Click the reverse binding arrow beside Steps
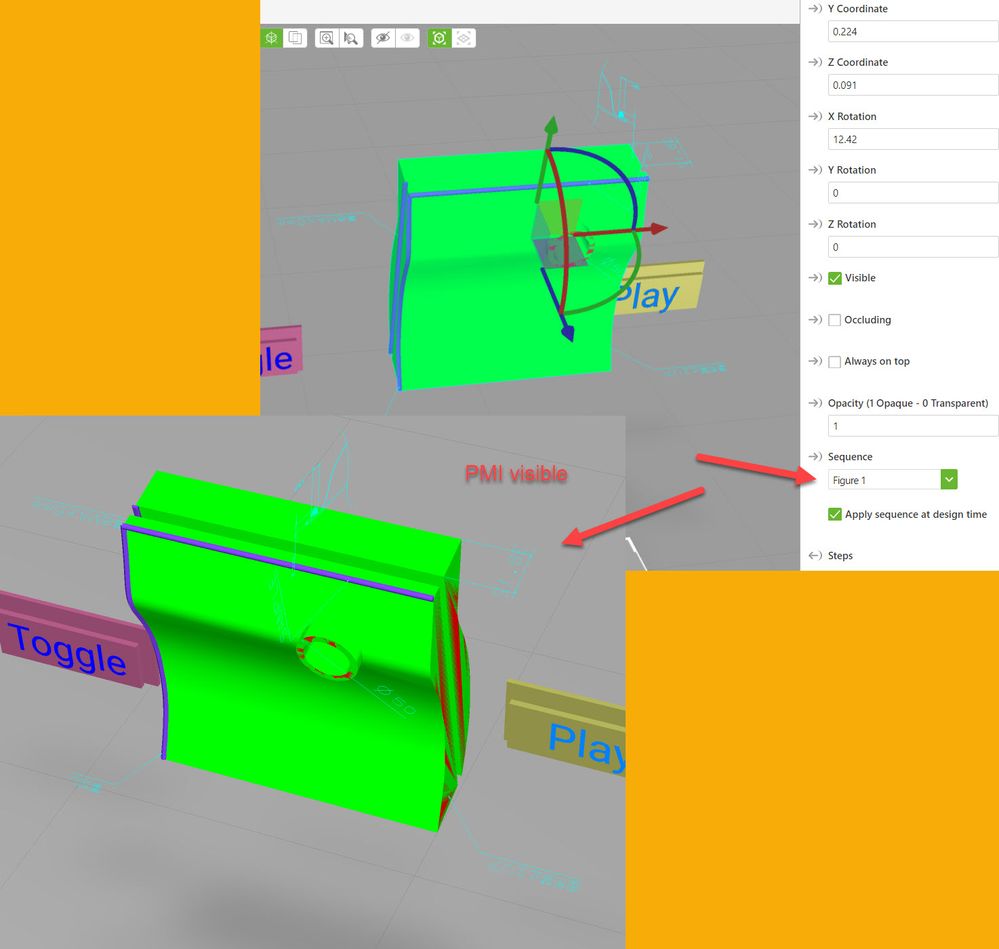The height and width of the screenshot is (949, 999). [815, 555]
